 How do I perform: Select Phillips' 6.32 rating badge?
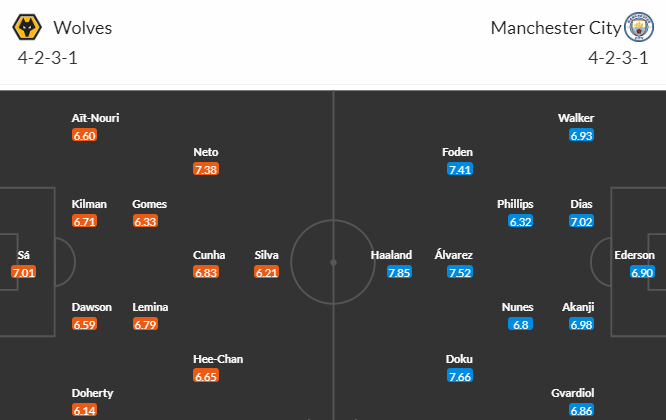520,221
